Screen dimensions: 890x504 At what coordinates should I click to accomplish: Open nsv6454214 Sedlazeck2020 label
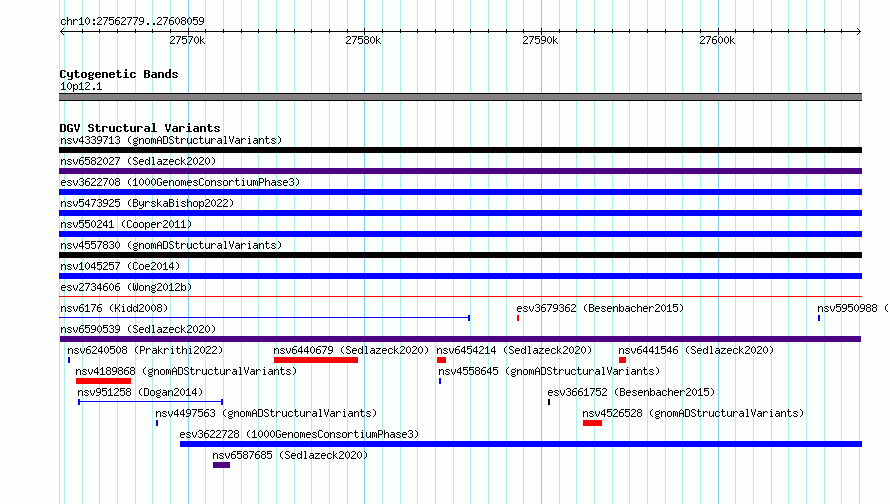click(514, 350)
